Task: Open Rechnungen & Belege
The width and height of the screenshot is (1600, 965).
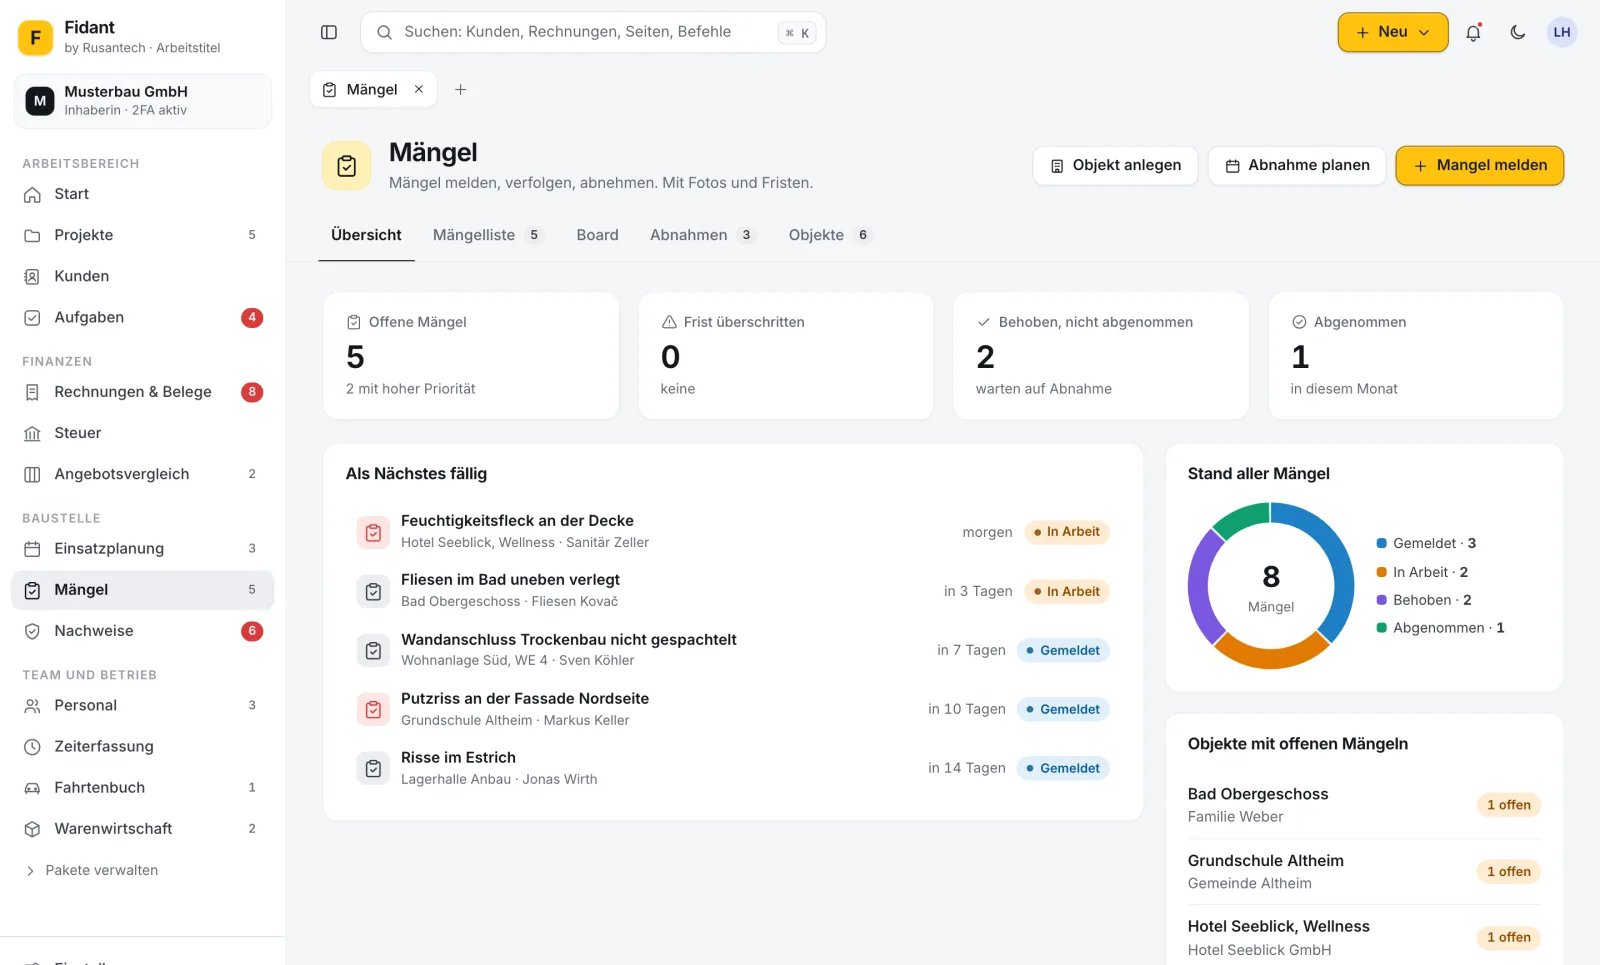Action: click(x=142, y=392)
